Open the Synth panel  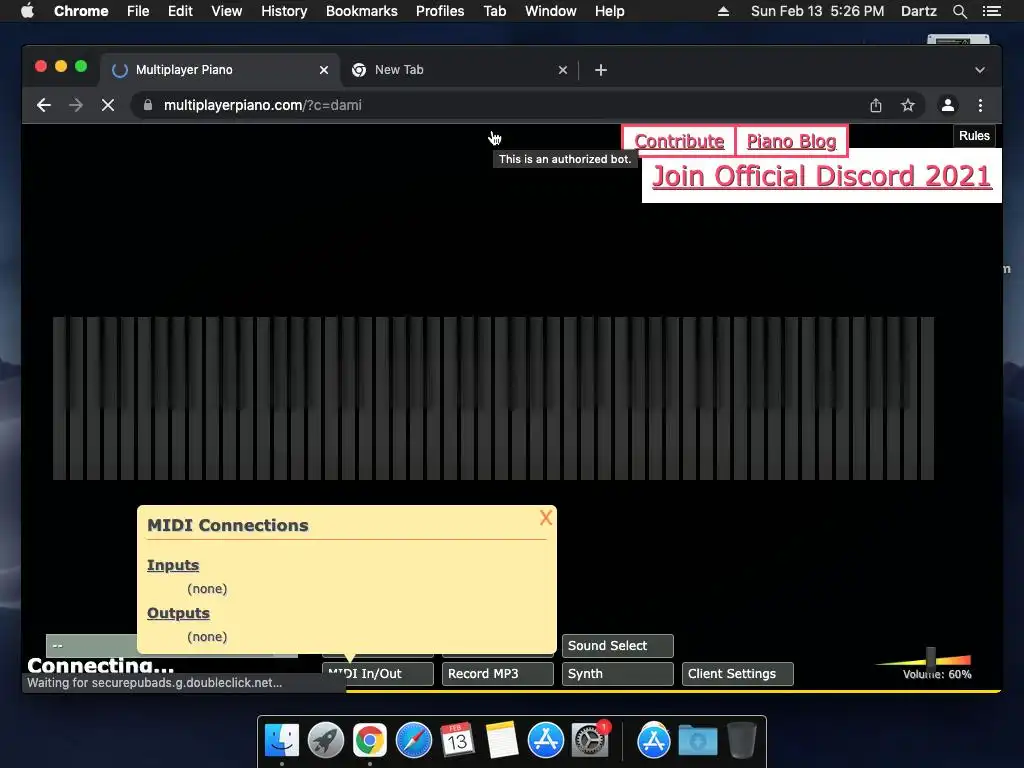point(617,674)
